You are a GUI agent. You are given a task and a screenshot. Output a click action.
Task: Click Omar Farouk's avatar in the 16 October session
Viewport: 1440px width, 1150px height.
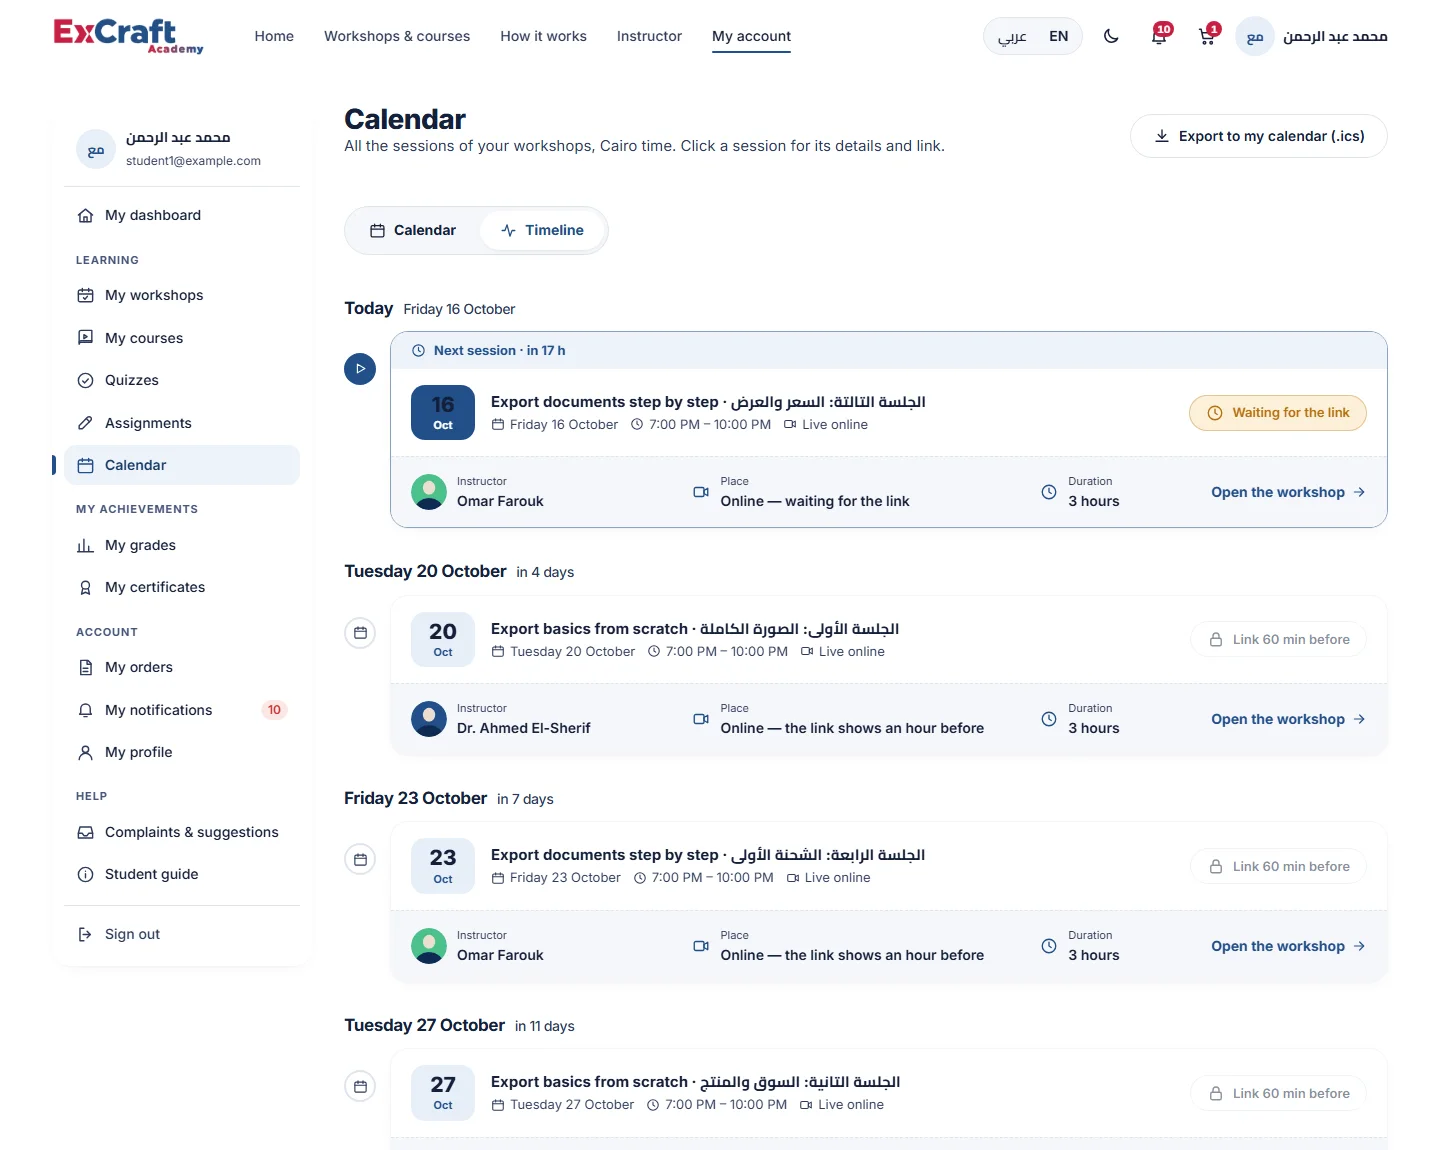(429, 492)
